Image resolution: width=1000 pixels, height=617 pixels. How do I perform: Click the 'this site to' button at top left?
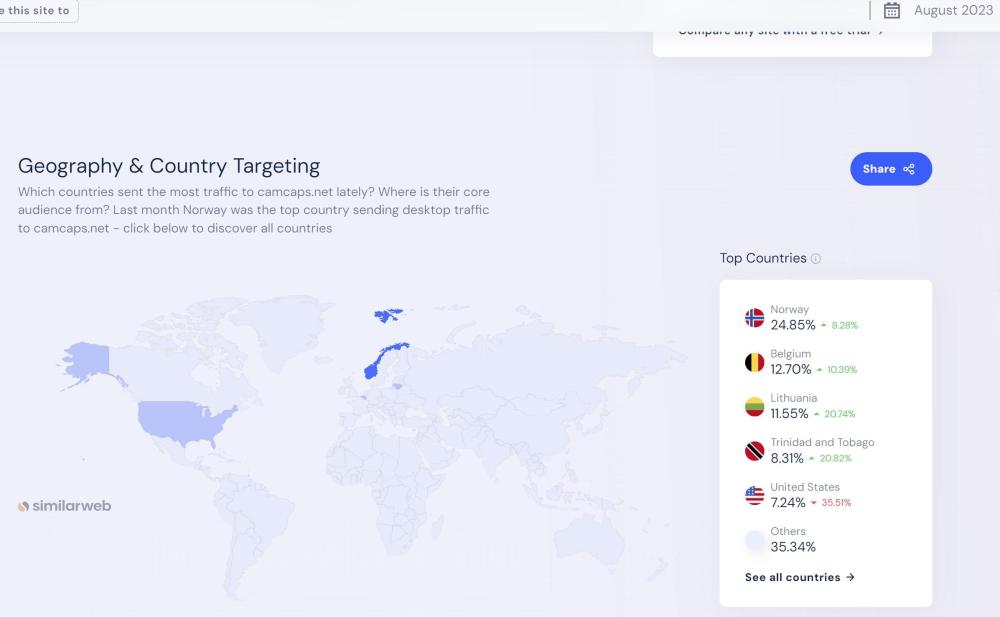point(38,11)
